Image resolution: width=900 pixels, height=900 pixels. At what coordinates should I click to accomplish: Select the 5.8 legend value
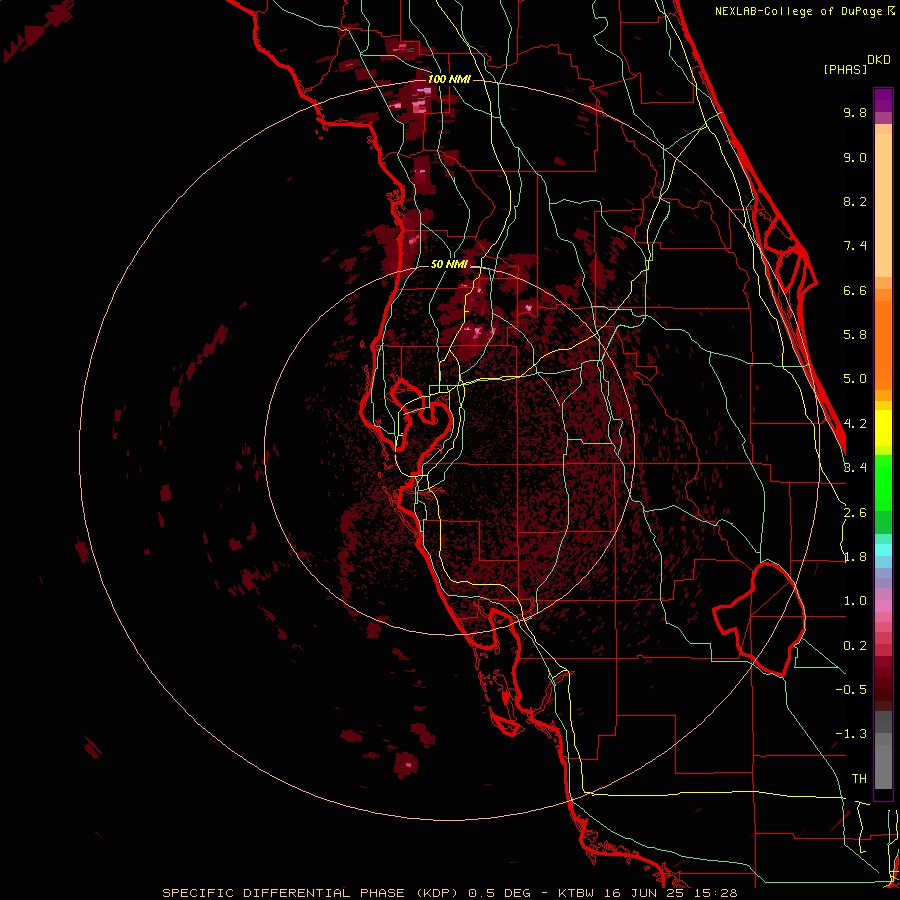tap(855, 335)
